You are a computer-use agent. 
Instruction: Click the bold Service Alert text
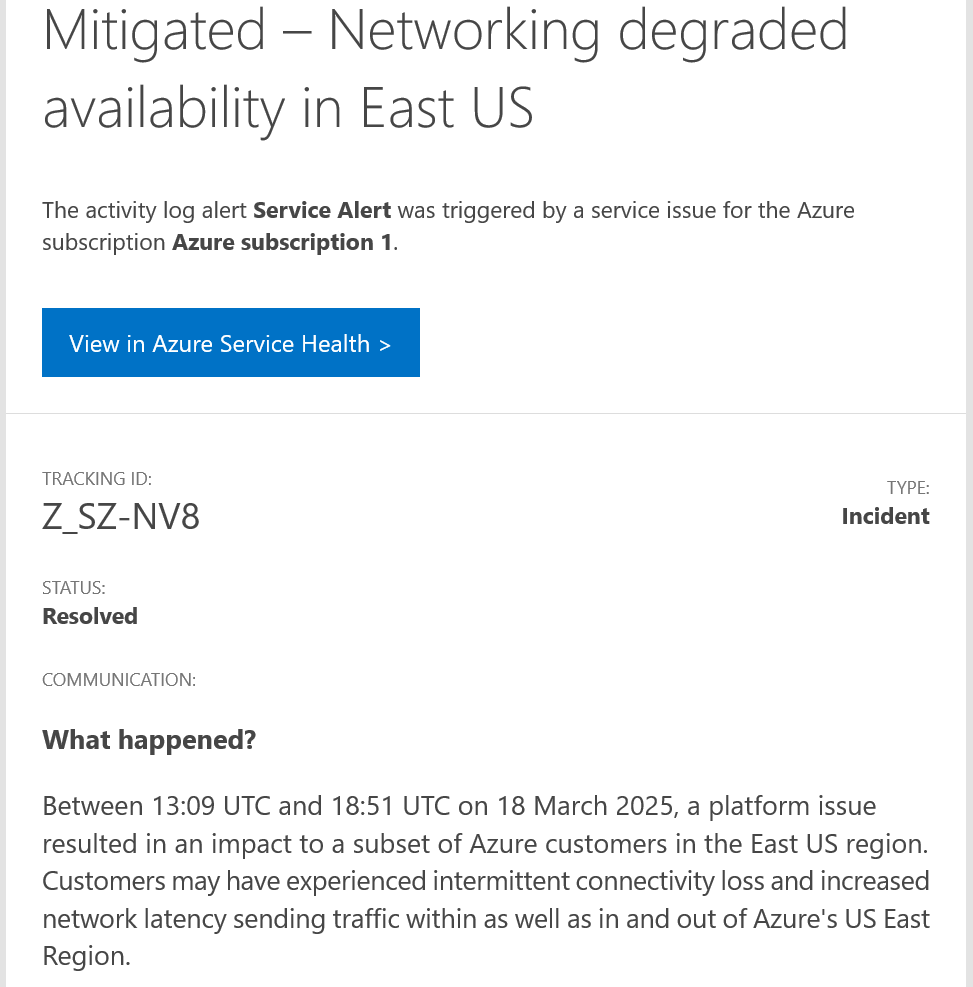click(x=322, y=210)
